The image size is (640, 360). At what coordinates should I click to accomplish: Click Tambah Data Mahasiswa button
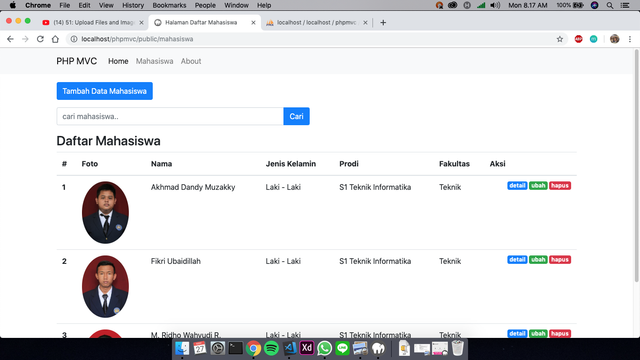(104, 91)
